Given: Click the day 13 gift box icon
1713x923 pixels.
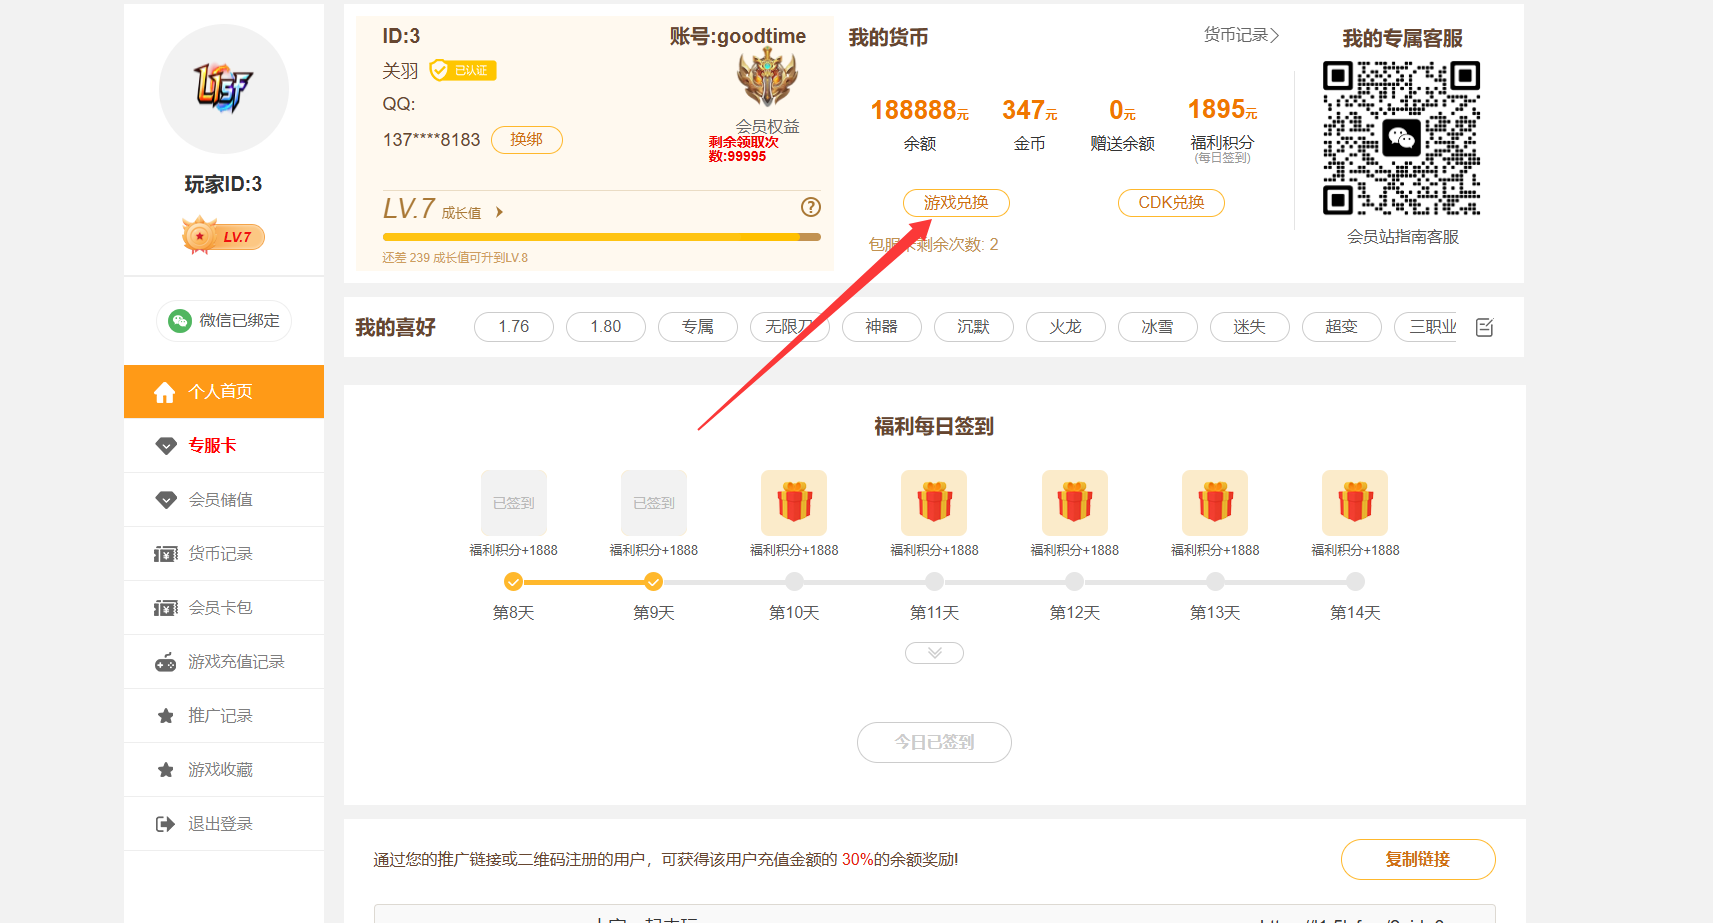Looking at the screenshot, I should (1215, 503).
